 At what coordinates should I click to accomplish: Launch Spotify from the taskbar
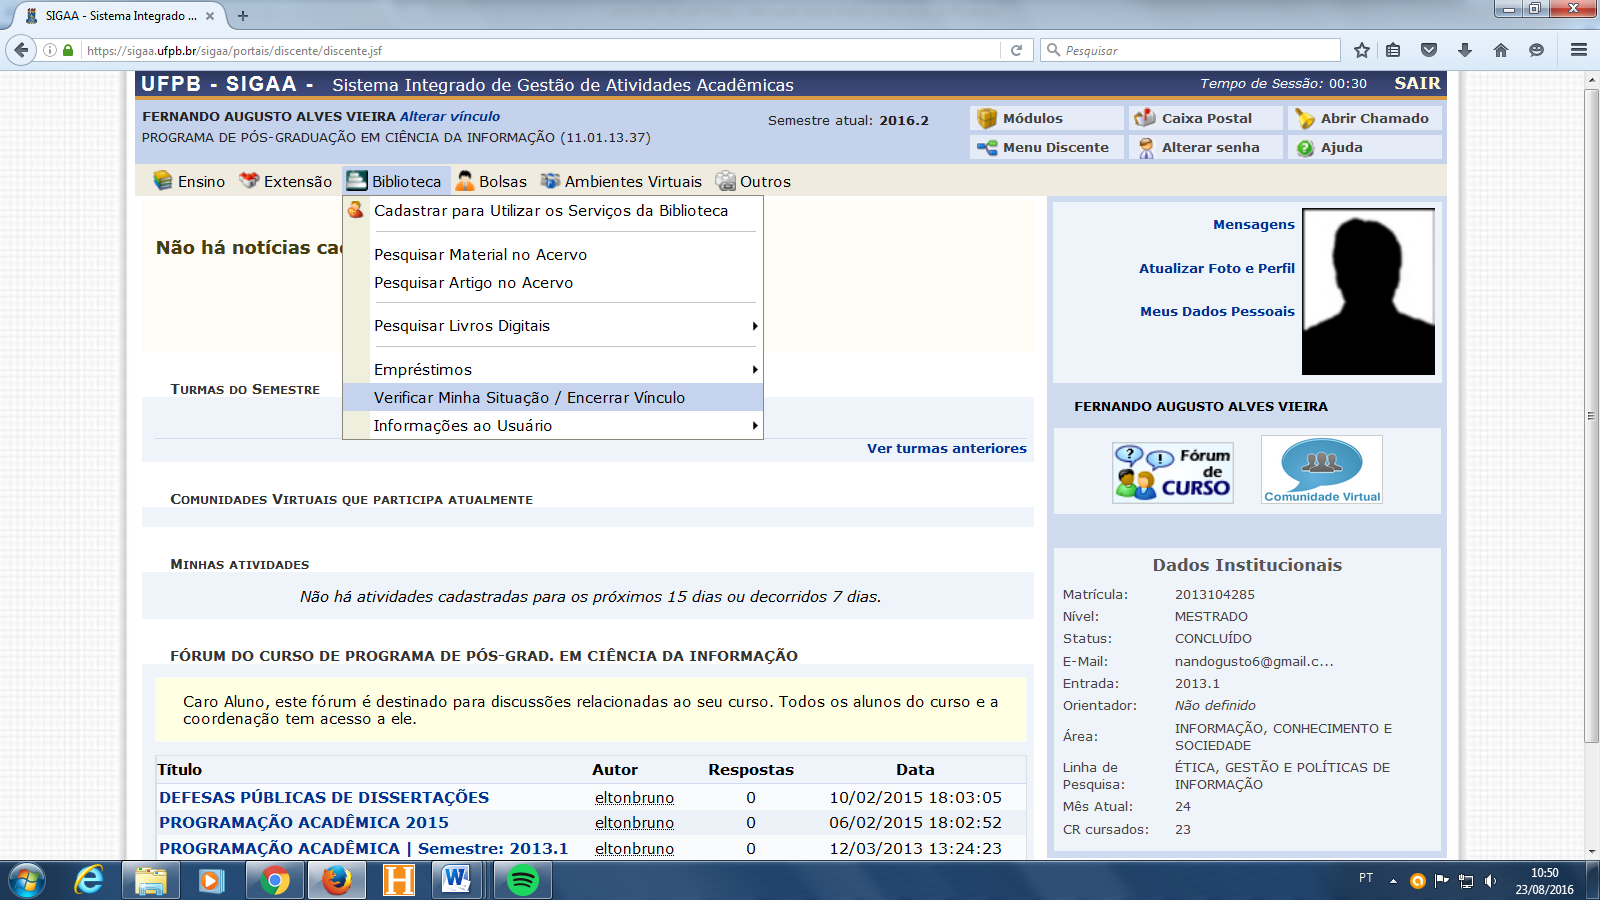(x=522, y=880)
